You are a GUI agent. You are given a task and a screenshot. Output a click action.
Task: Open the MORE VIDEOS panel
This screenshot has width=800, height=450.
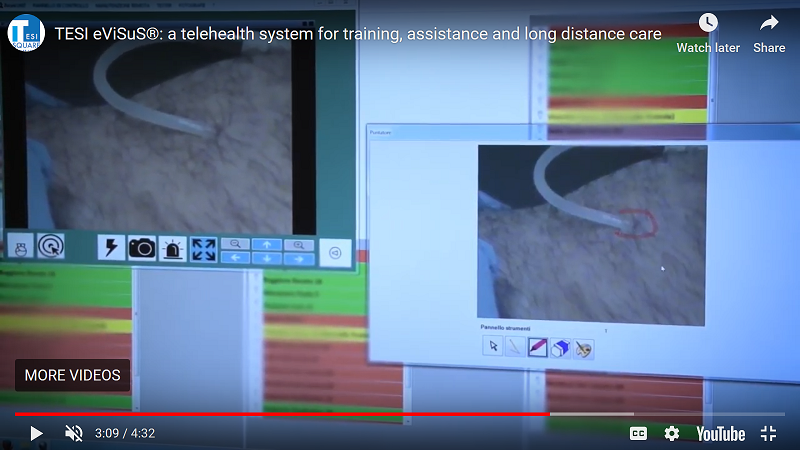[72, 375]
